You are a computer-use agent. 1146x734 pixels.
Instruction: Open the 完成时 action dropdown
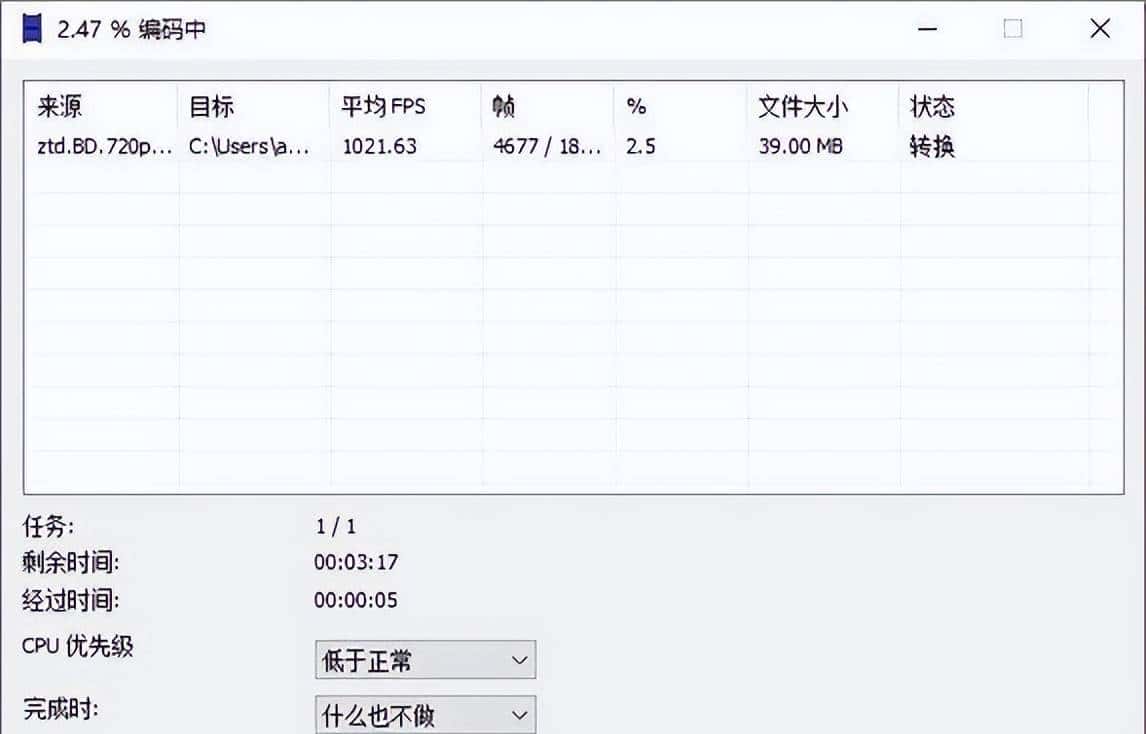tap(425, 714)
